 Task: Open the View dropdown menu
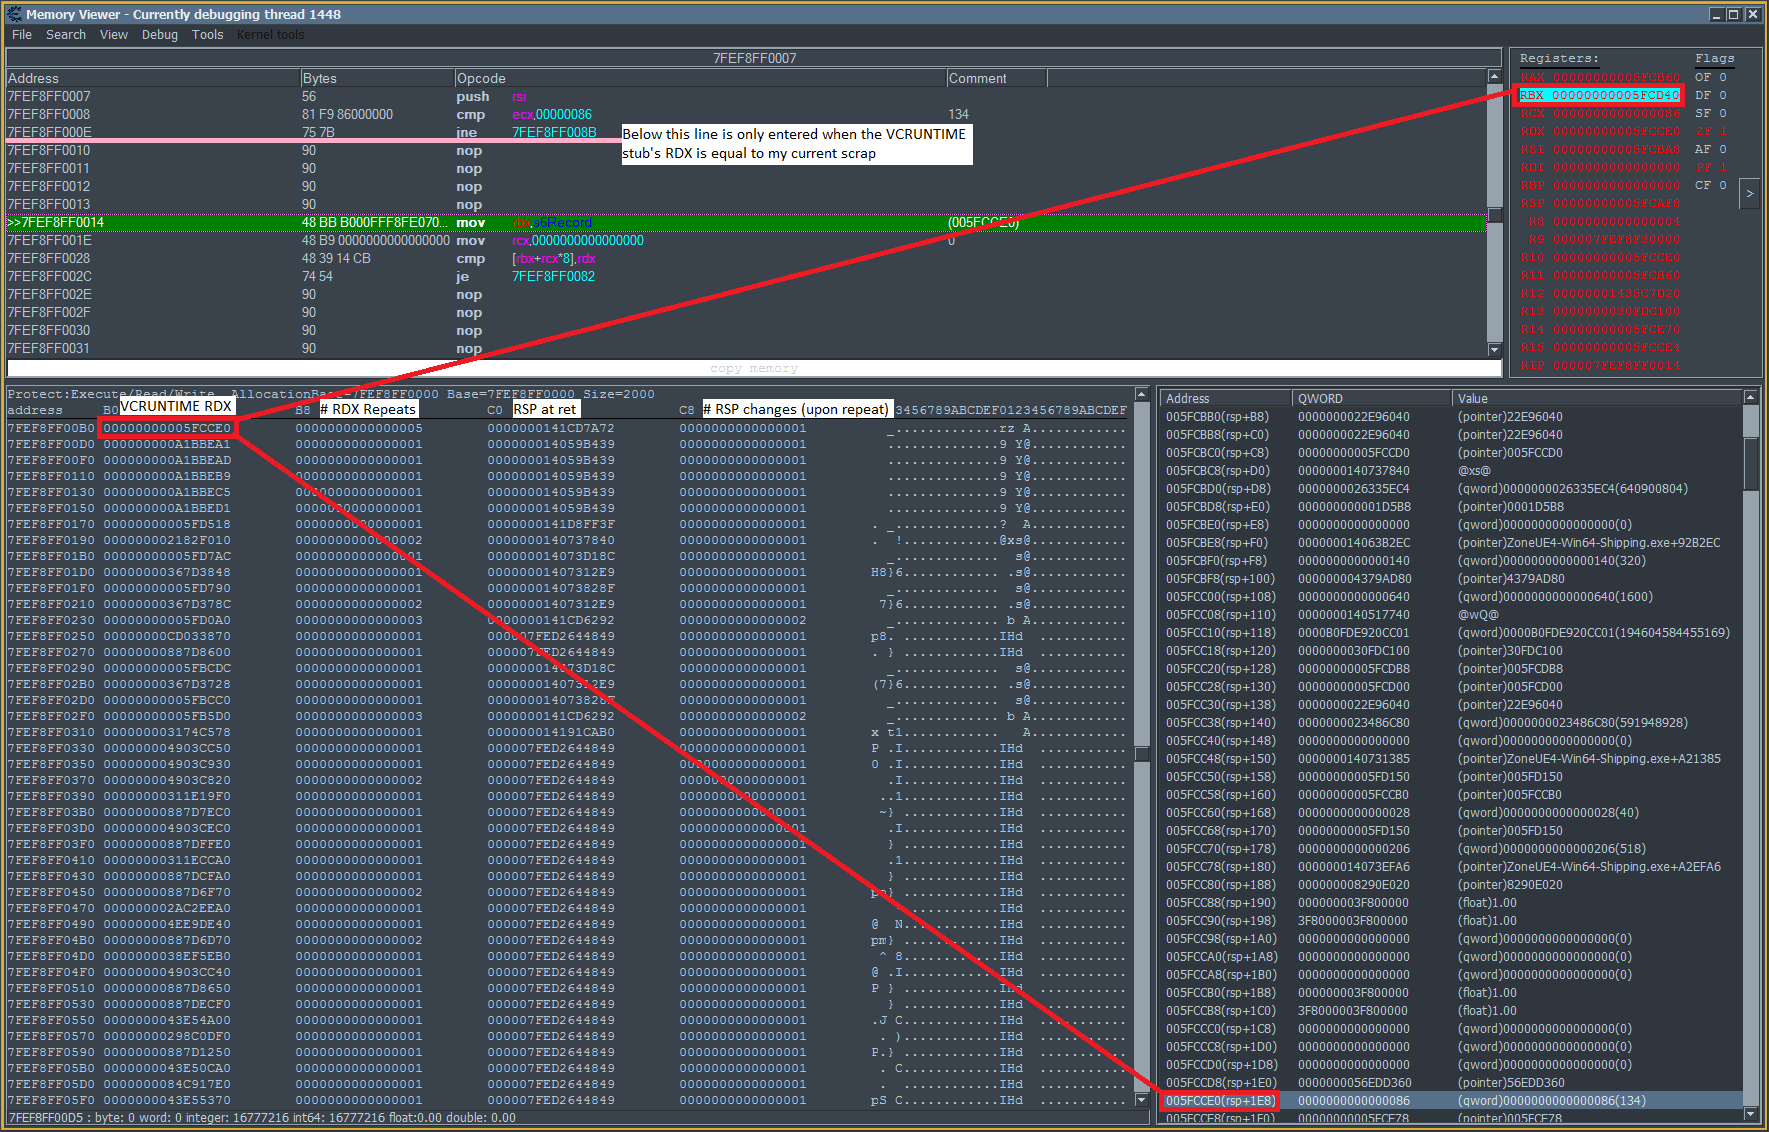[x=113, y=34]
